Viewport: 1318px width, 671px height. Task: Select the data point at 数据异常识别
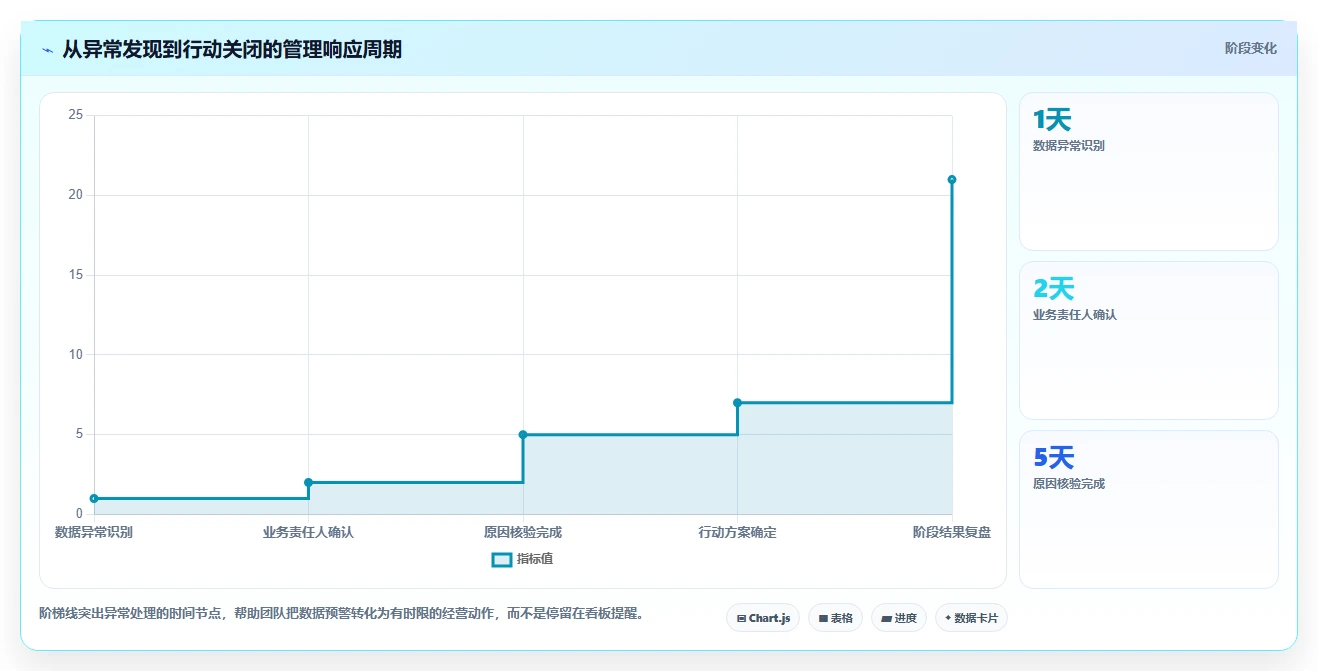[94, 498]
